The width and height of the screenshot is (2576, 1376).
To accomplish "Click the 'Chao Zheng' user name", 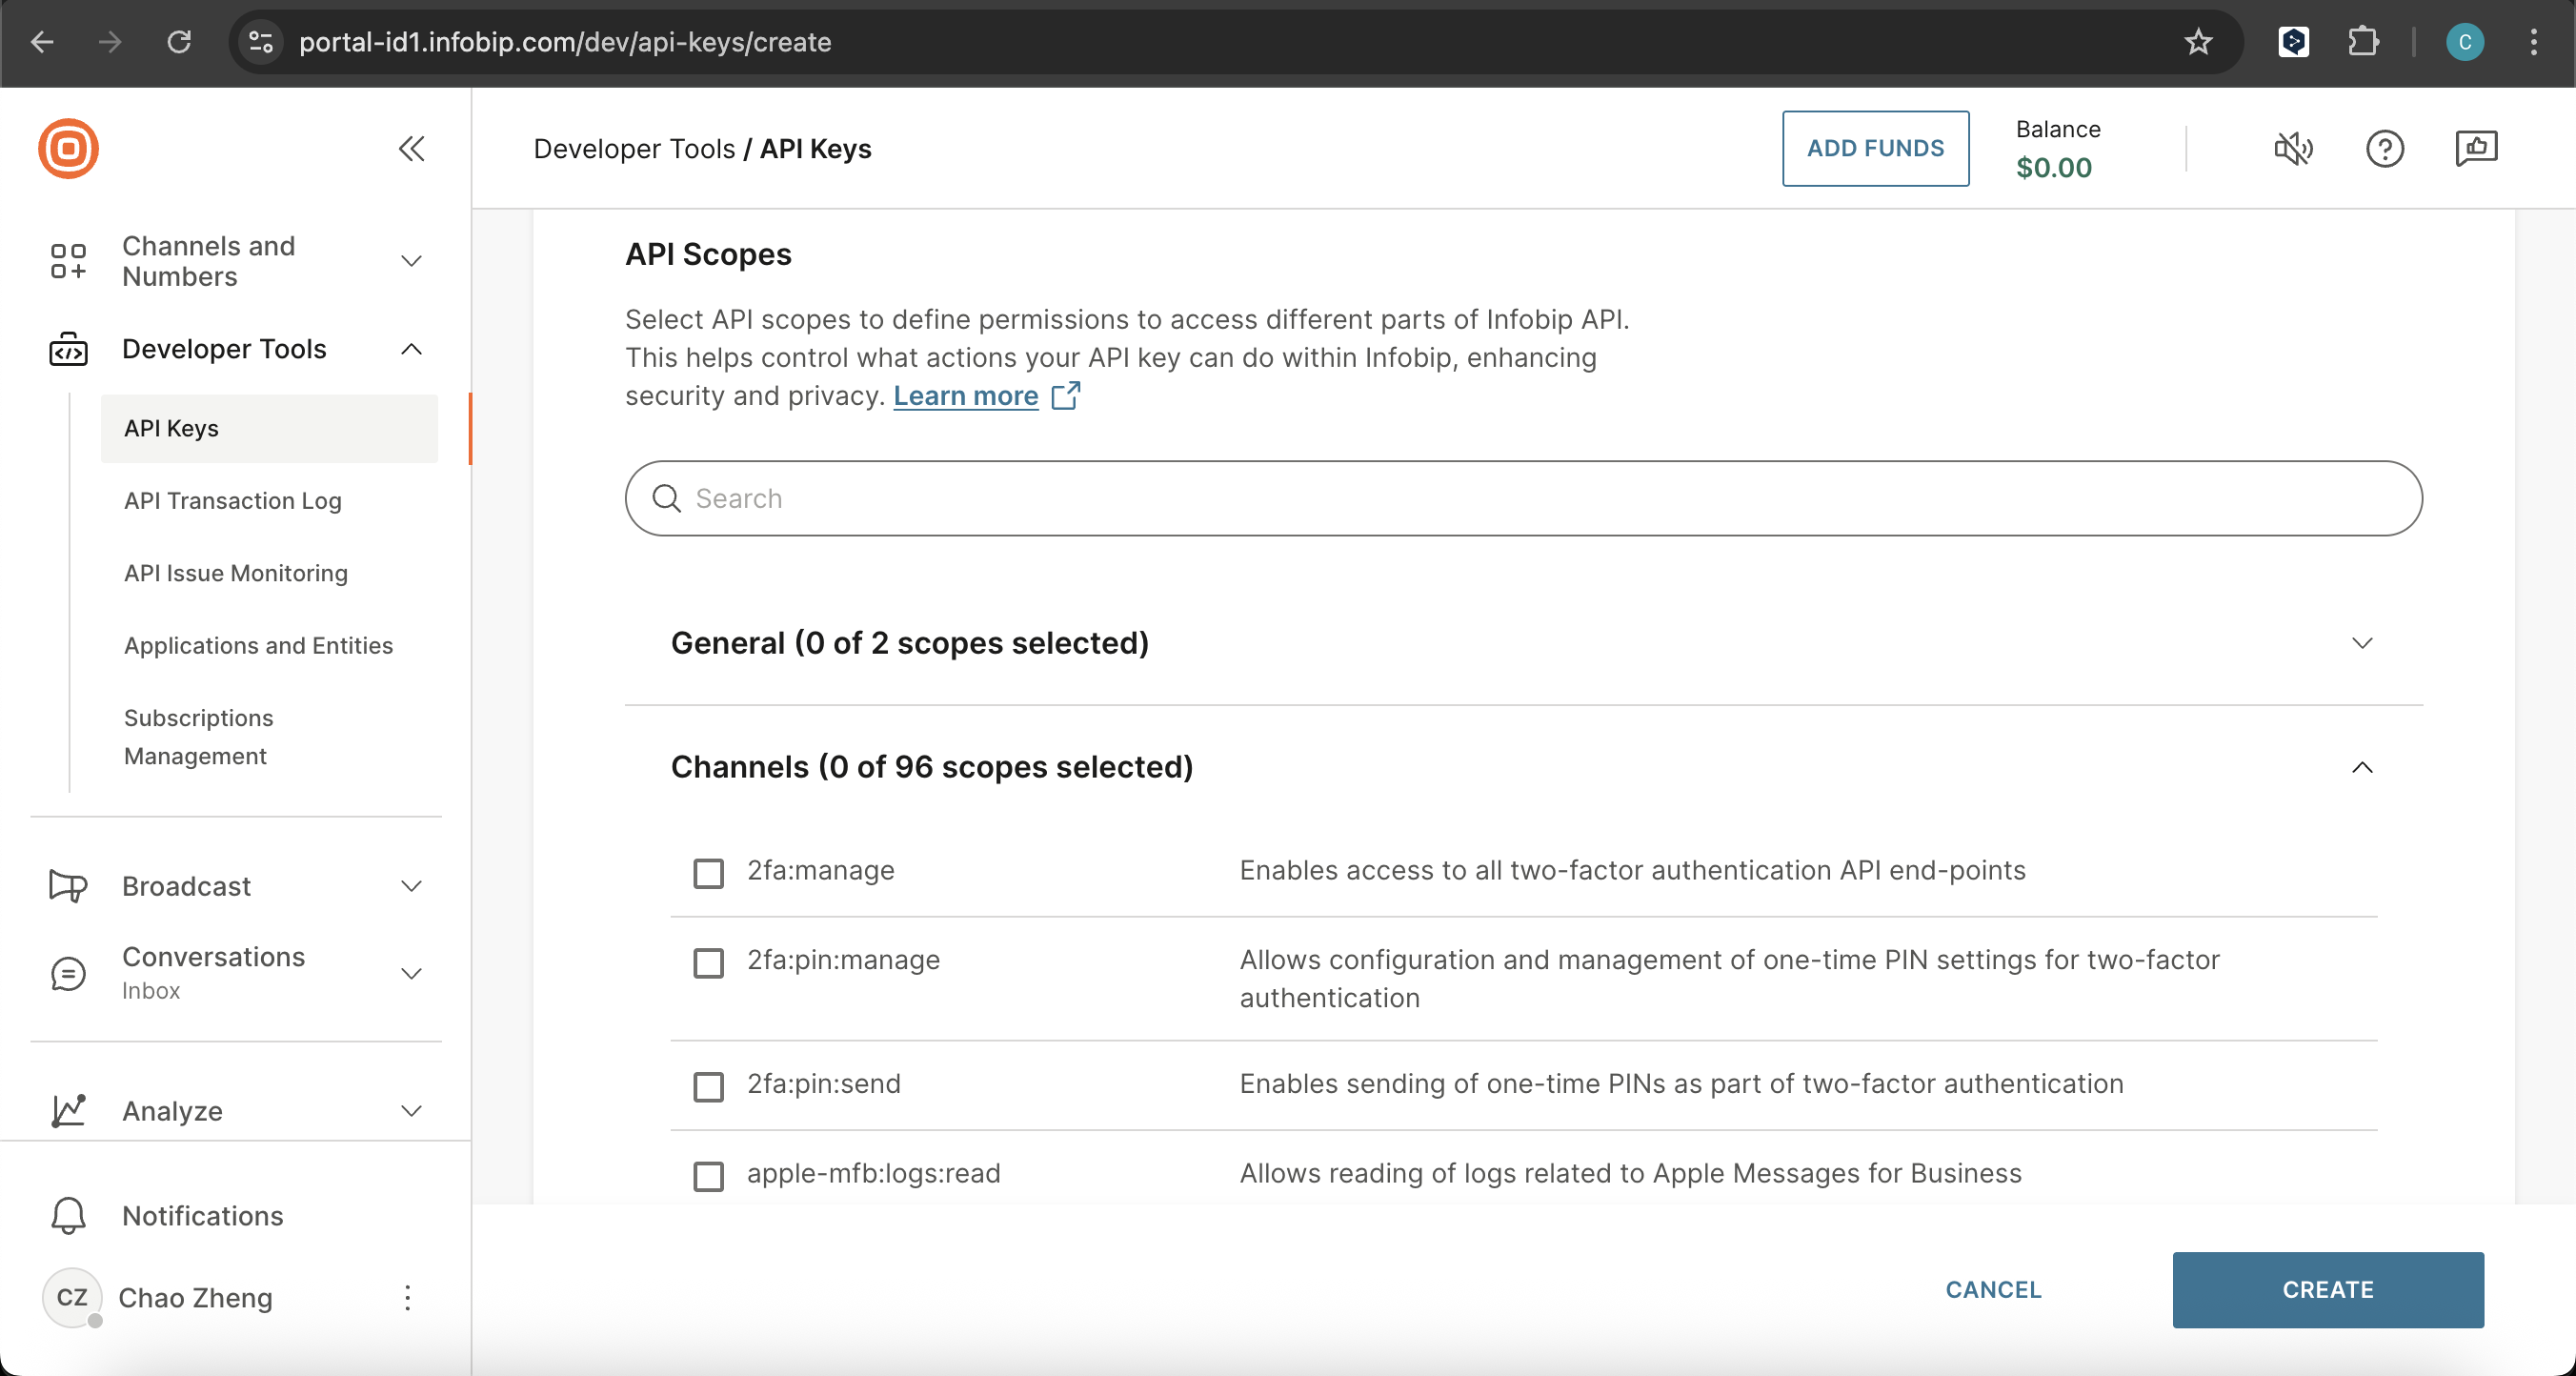I will (x=195, y=1297).
